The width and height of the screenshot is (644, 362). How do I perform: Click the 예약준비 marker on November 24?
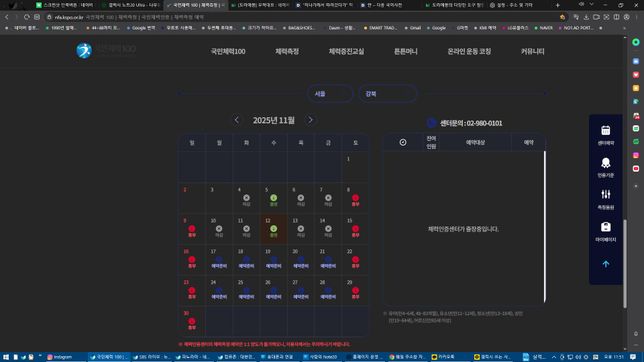[219, 293]
